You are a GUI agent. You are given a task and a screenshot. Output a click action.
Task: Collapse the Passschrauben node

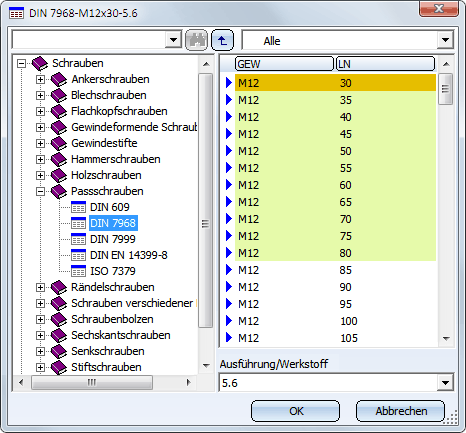tap(40, 191)
